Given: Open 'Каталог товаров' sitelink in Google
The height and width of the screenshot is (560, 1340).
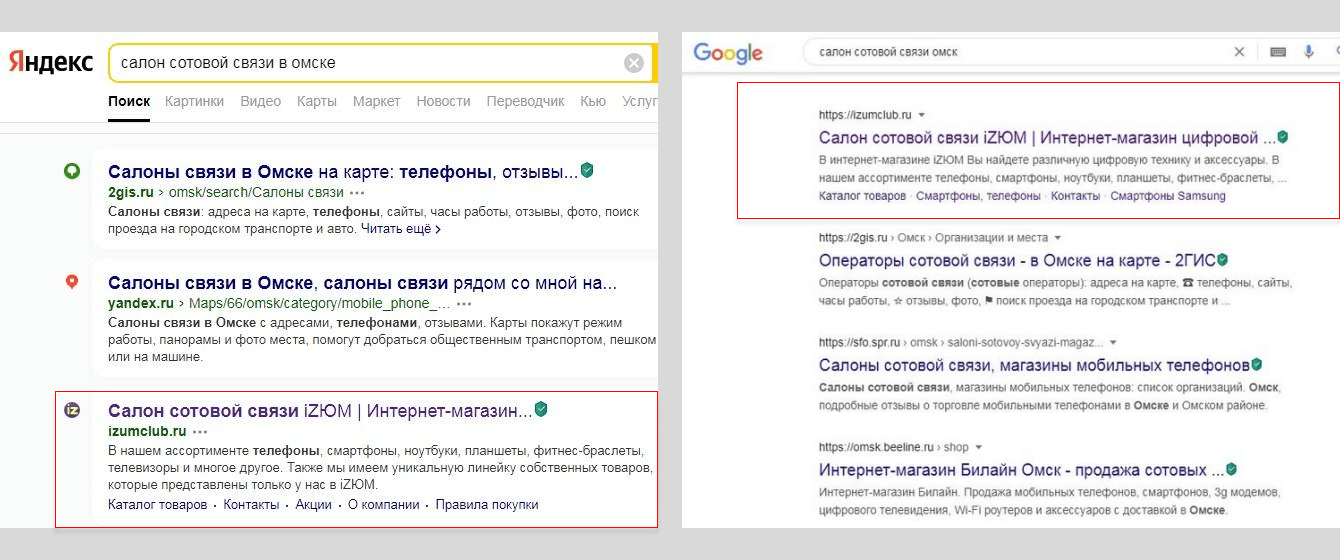Looking at the screenshot, I should point(862,196).
